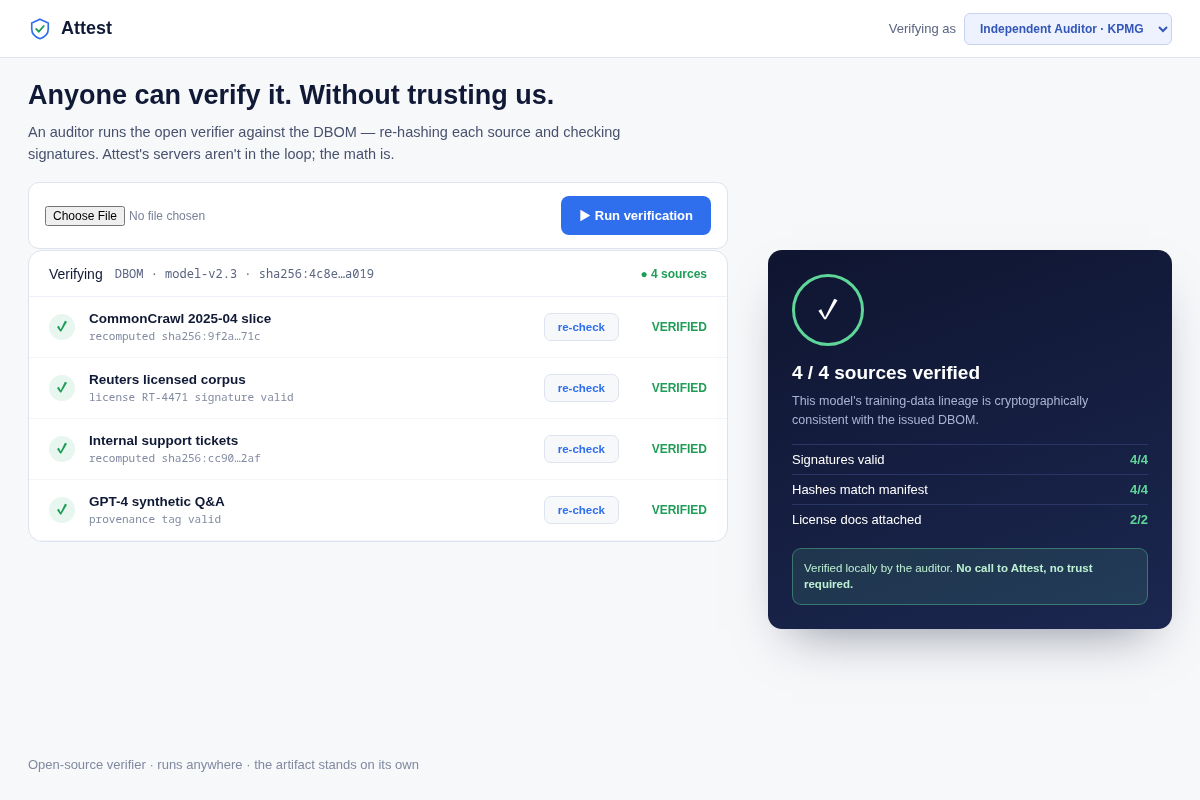
Task: Start Run verification
Action: 636,216
